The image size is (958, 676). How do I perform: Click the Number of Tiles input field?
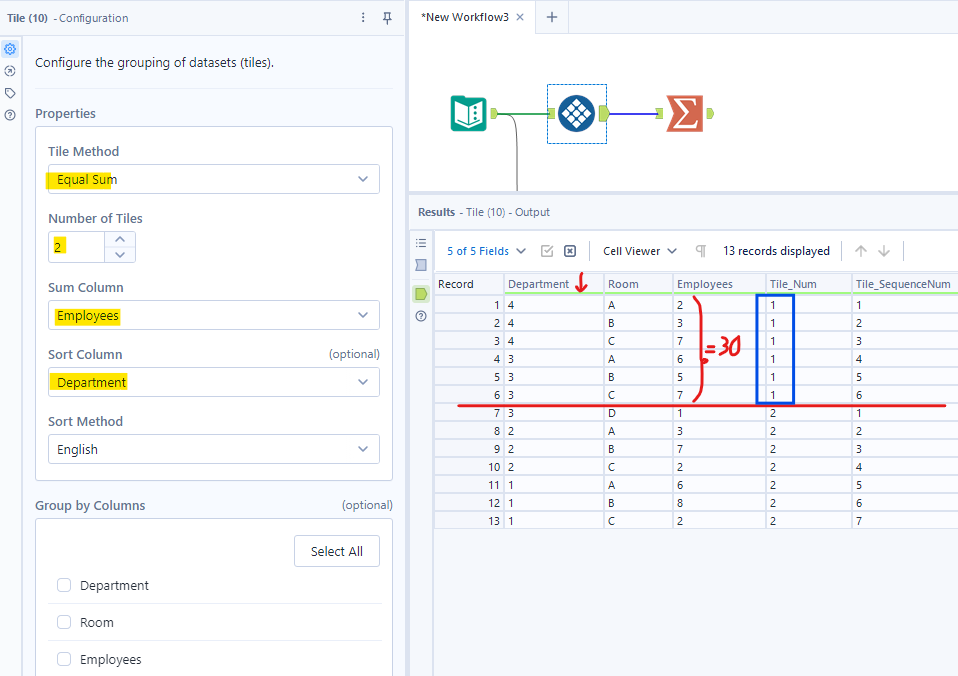[x=76, y=247]
